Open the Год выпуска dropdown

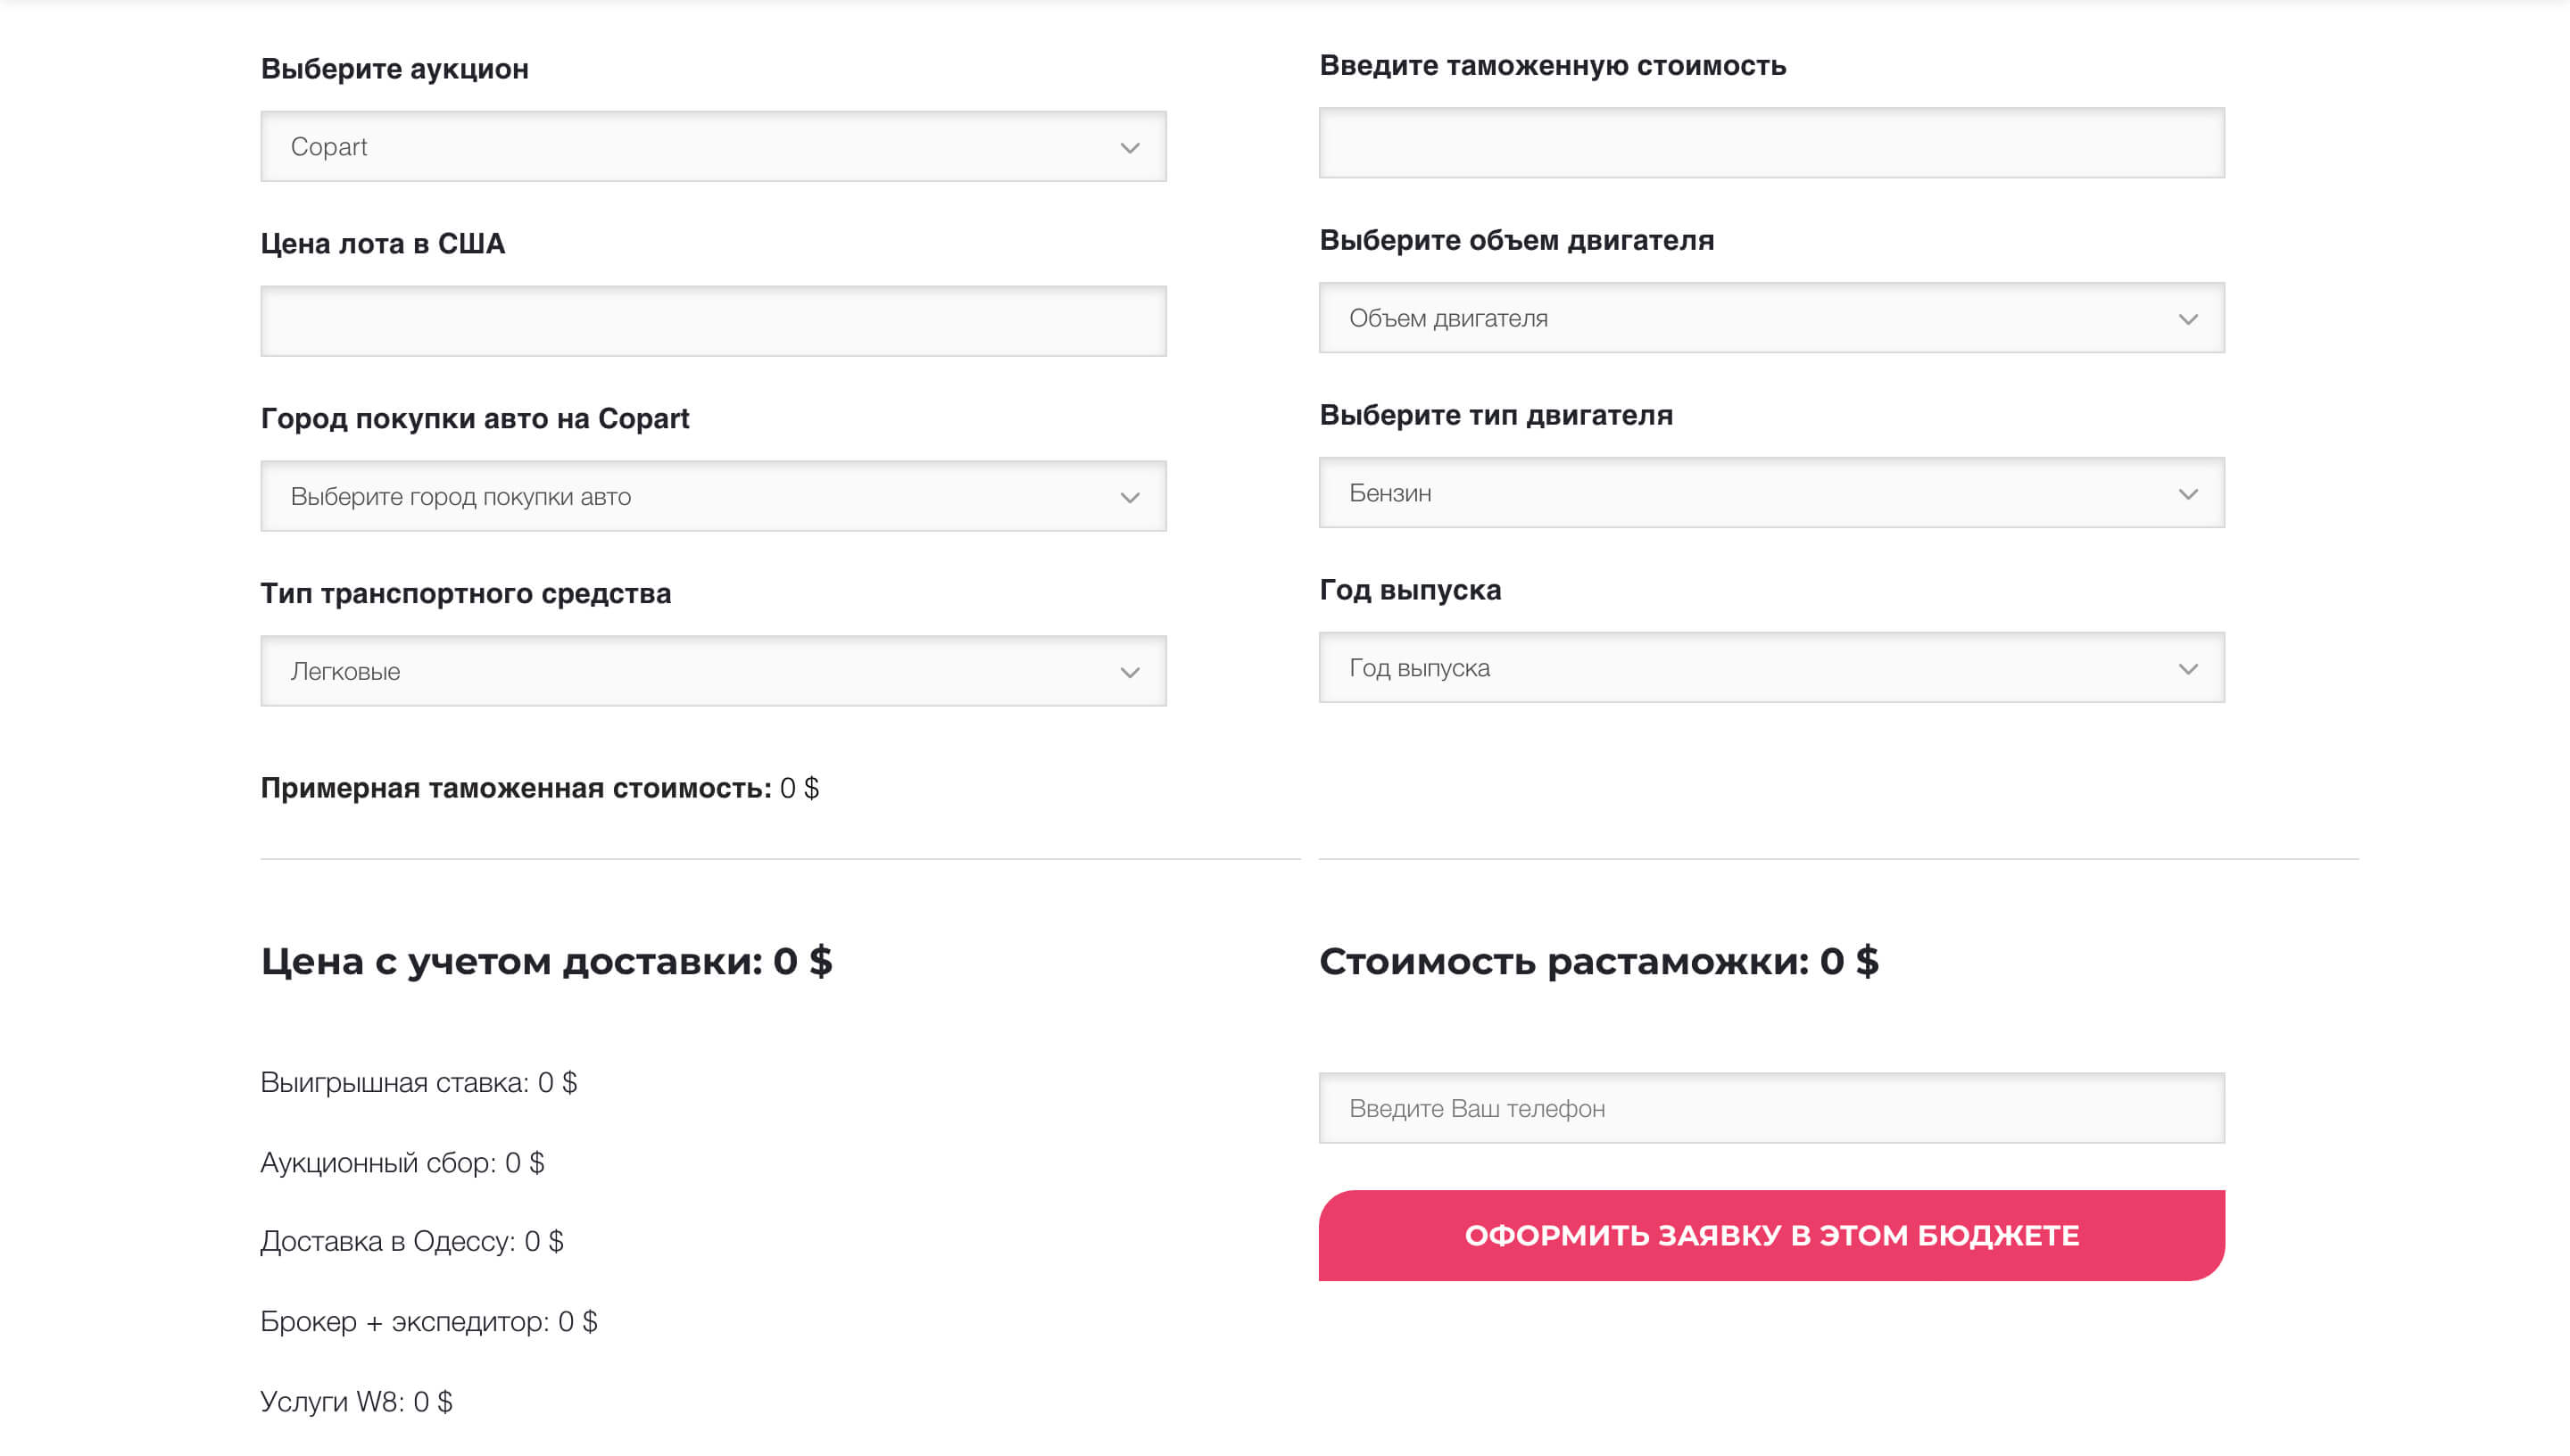pyautogui.click(x=1771, y=667)
